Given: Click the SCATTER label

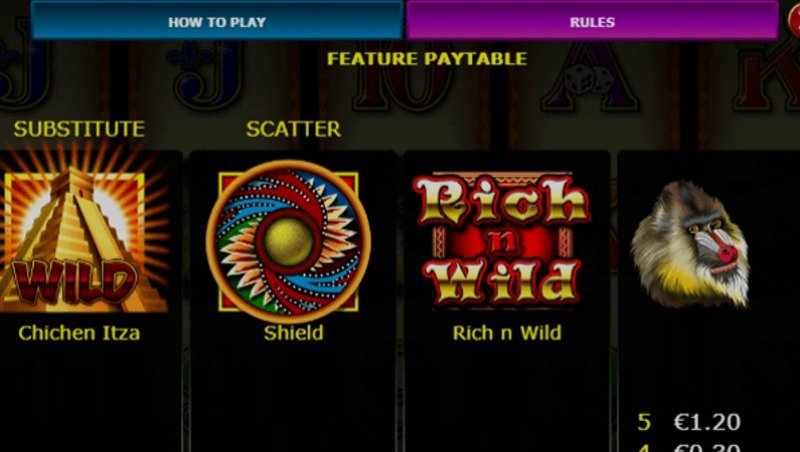Looking at the screenshot, I should 293,129.
